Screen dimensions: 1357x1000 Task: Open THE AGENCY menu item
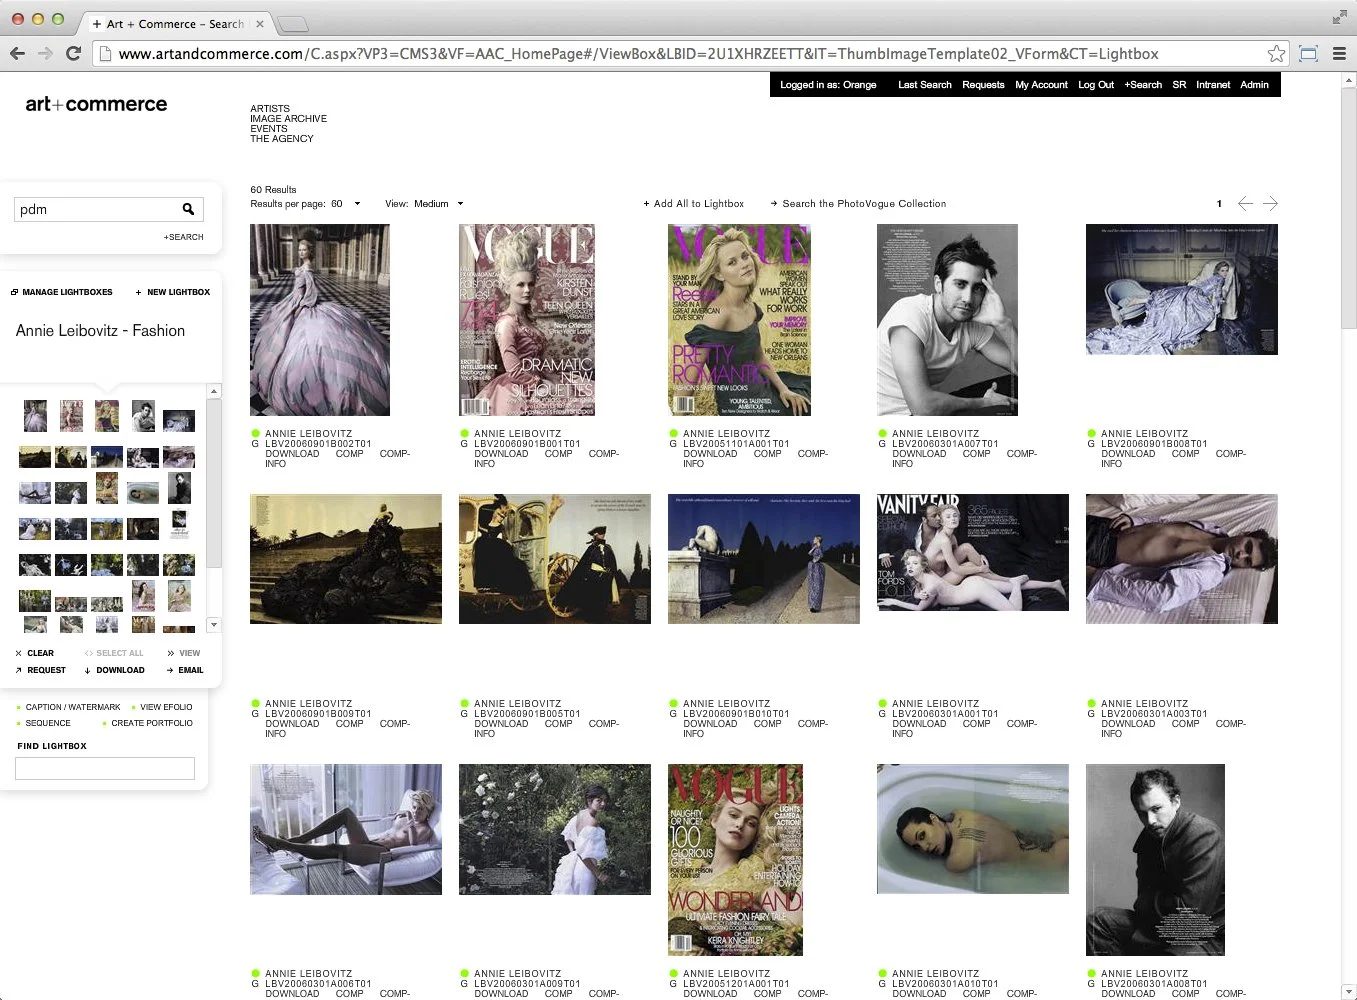(282, 138)
